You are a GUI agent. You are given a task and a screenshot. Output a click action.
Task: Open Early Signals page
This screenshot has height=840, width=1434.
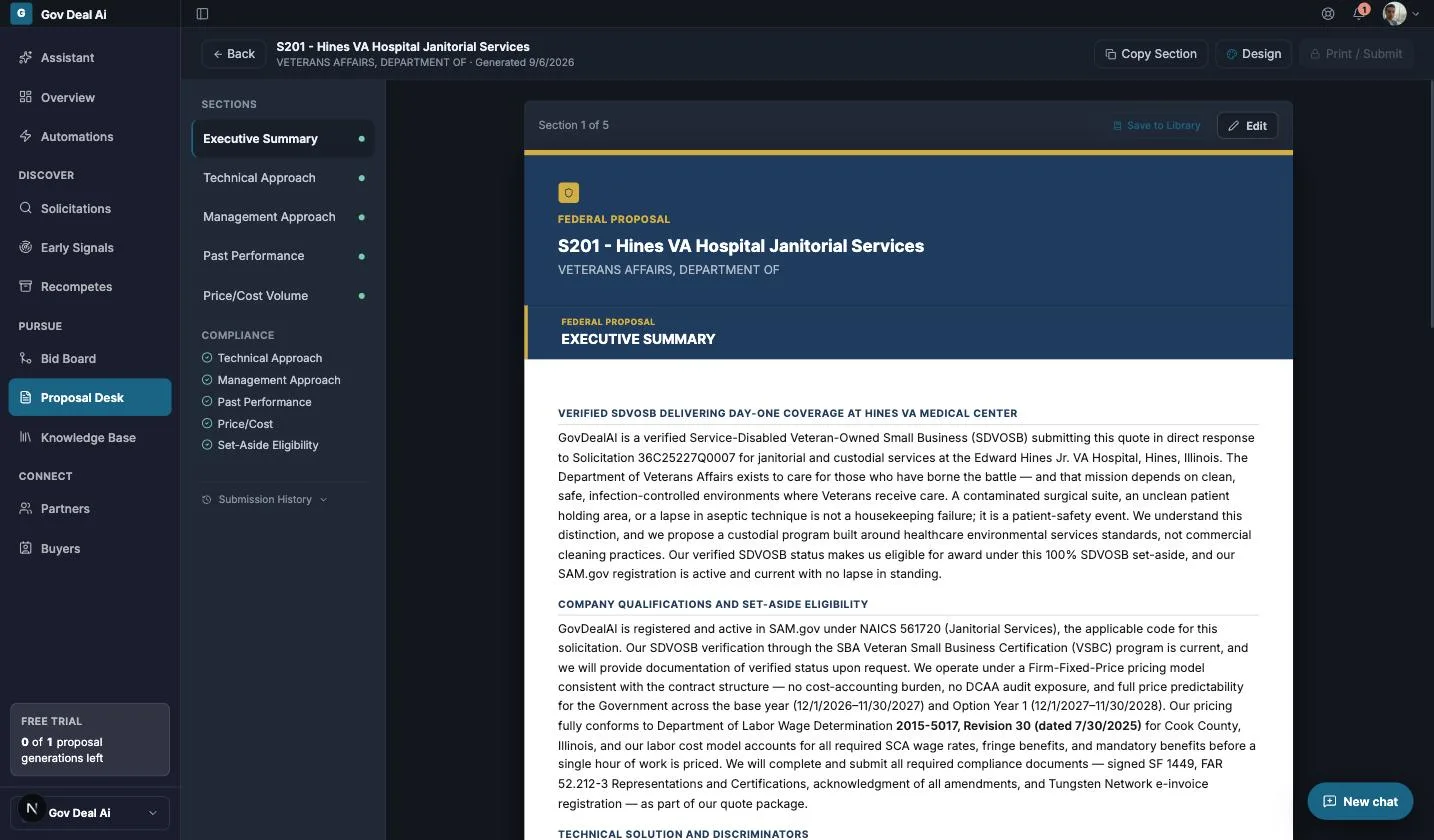90,248
